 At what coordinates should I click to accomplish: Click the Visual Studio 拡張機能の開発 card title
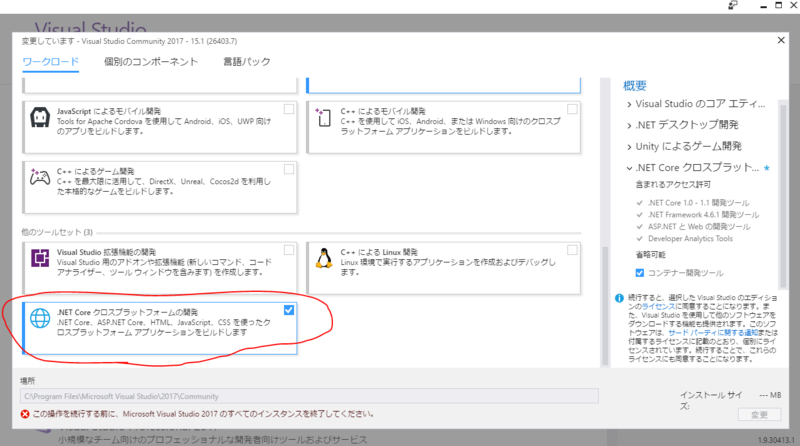pyautogui.click(x=107, y=252)
